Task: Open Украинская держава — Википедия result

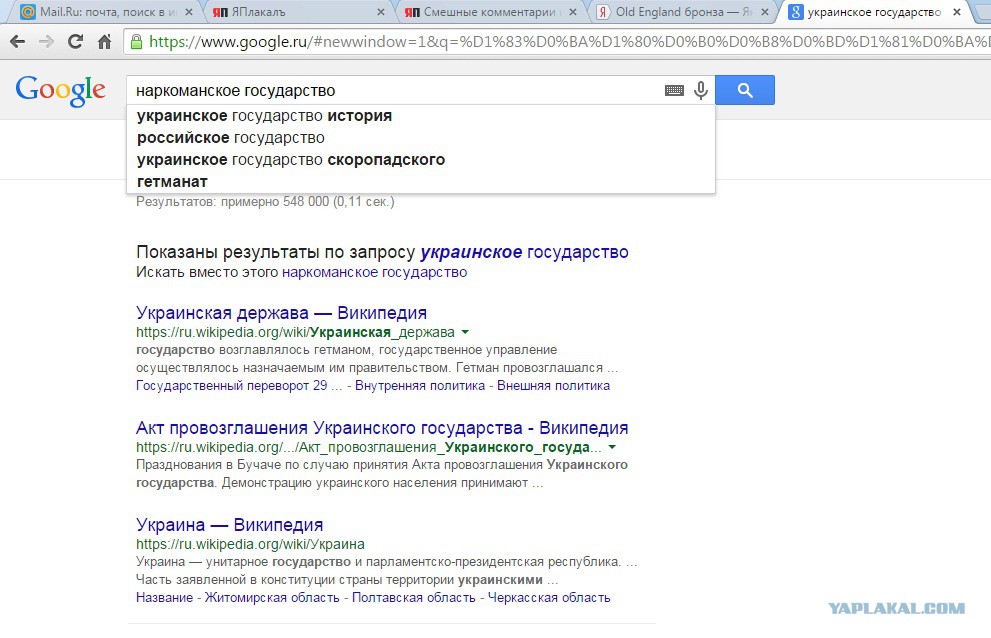Action: click(x=281, y=312)
